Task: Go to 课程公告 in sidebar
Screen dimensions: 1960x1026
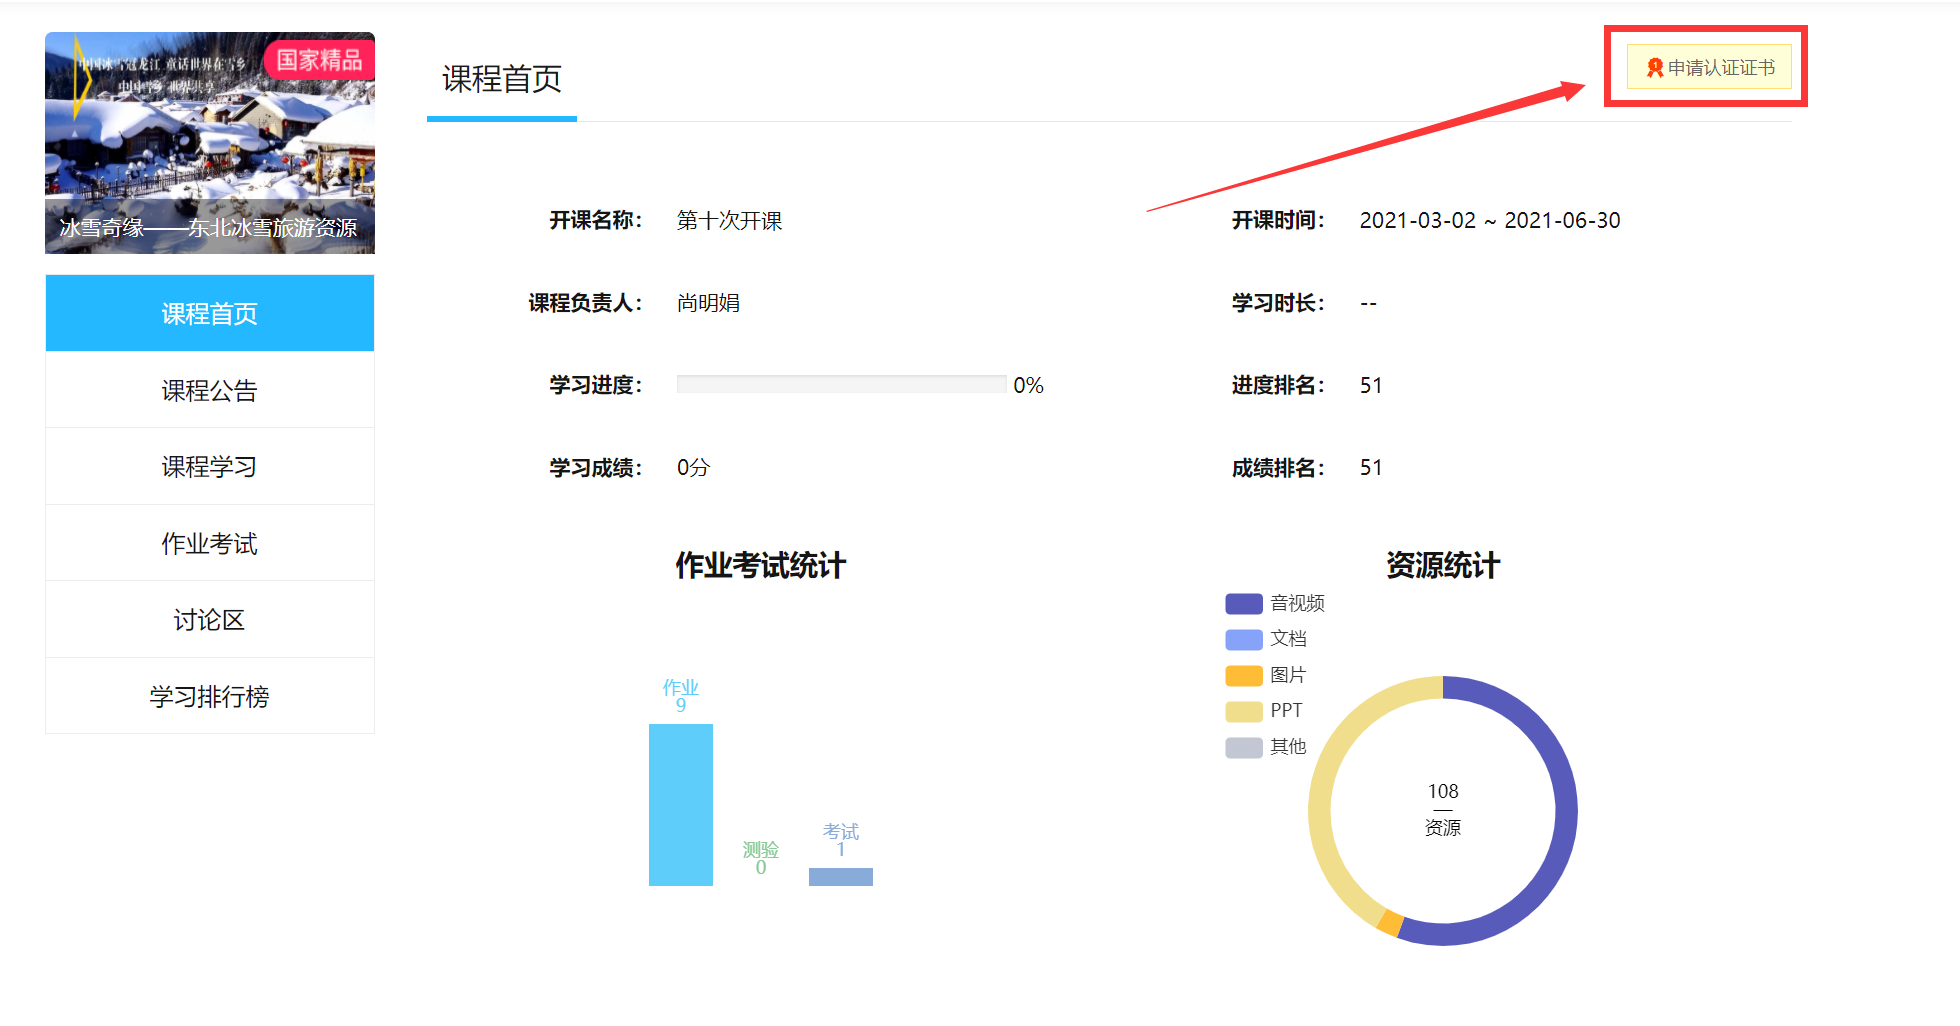Action: [x=210, y=391]
